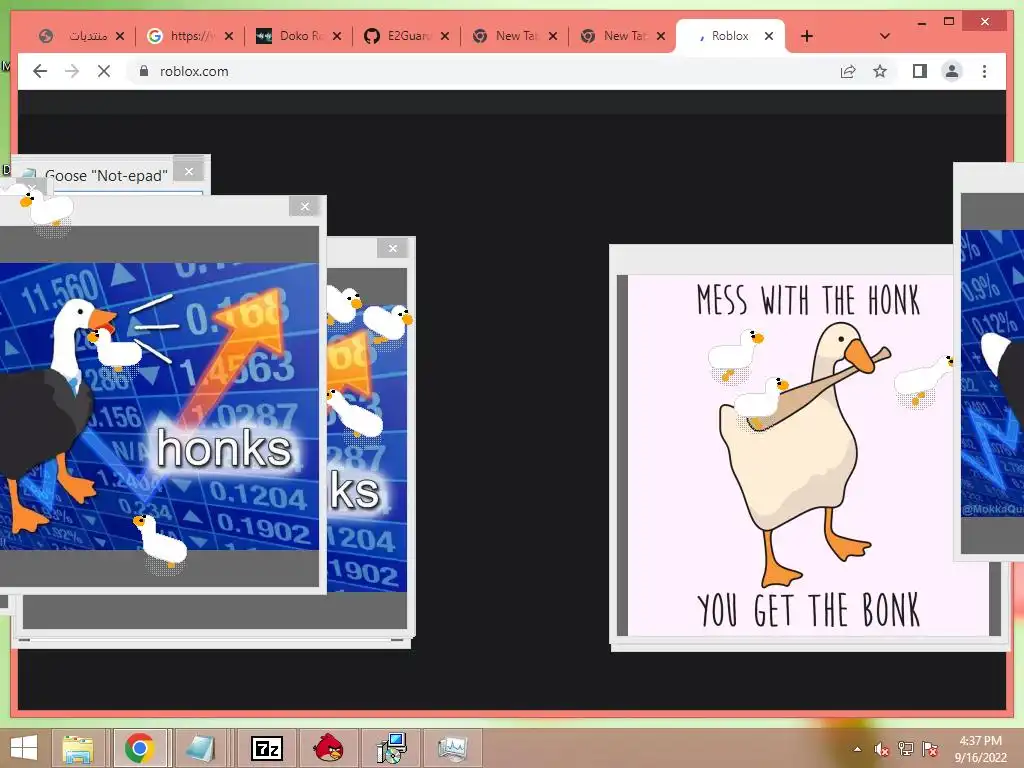Close the Doko tab
The height and width of the screenshot is (768, 1024).
(337, 36)
